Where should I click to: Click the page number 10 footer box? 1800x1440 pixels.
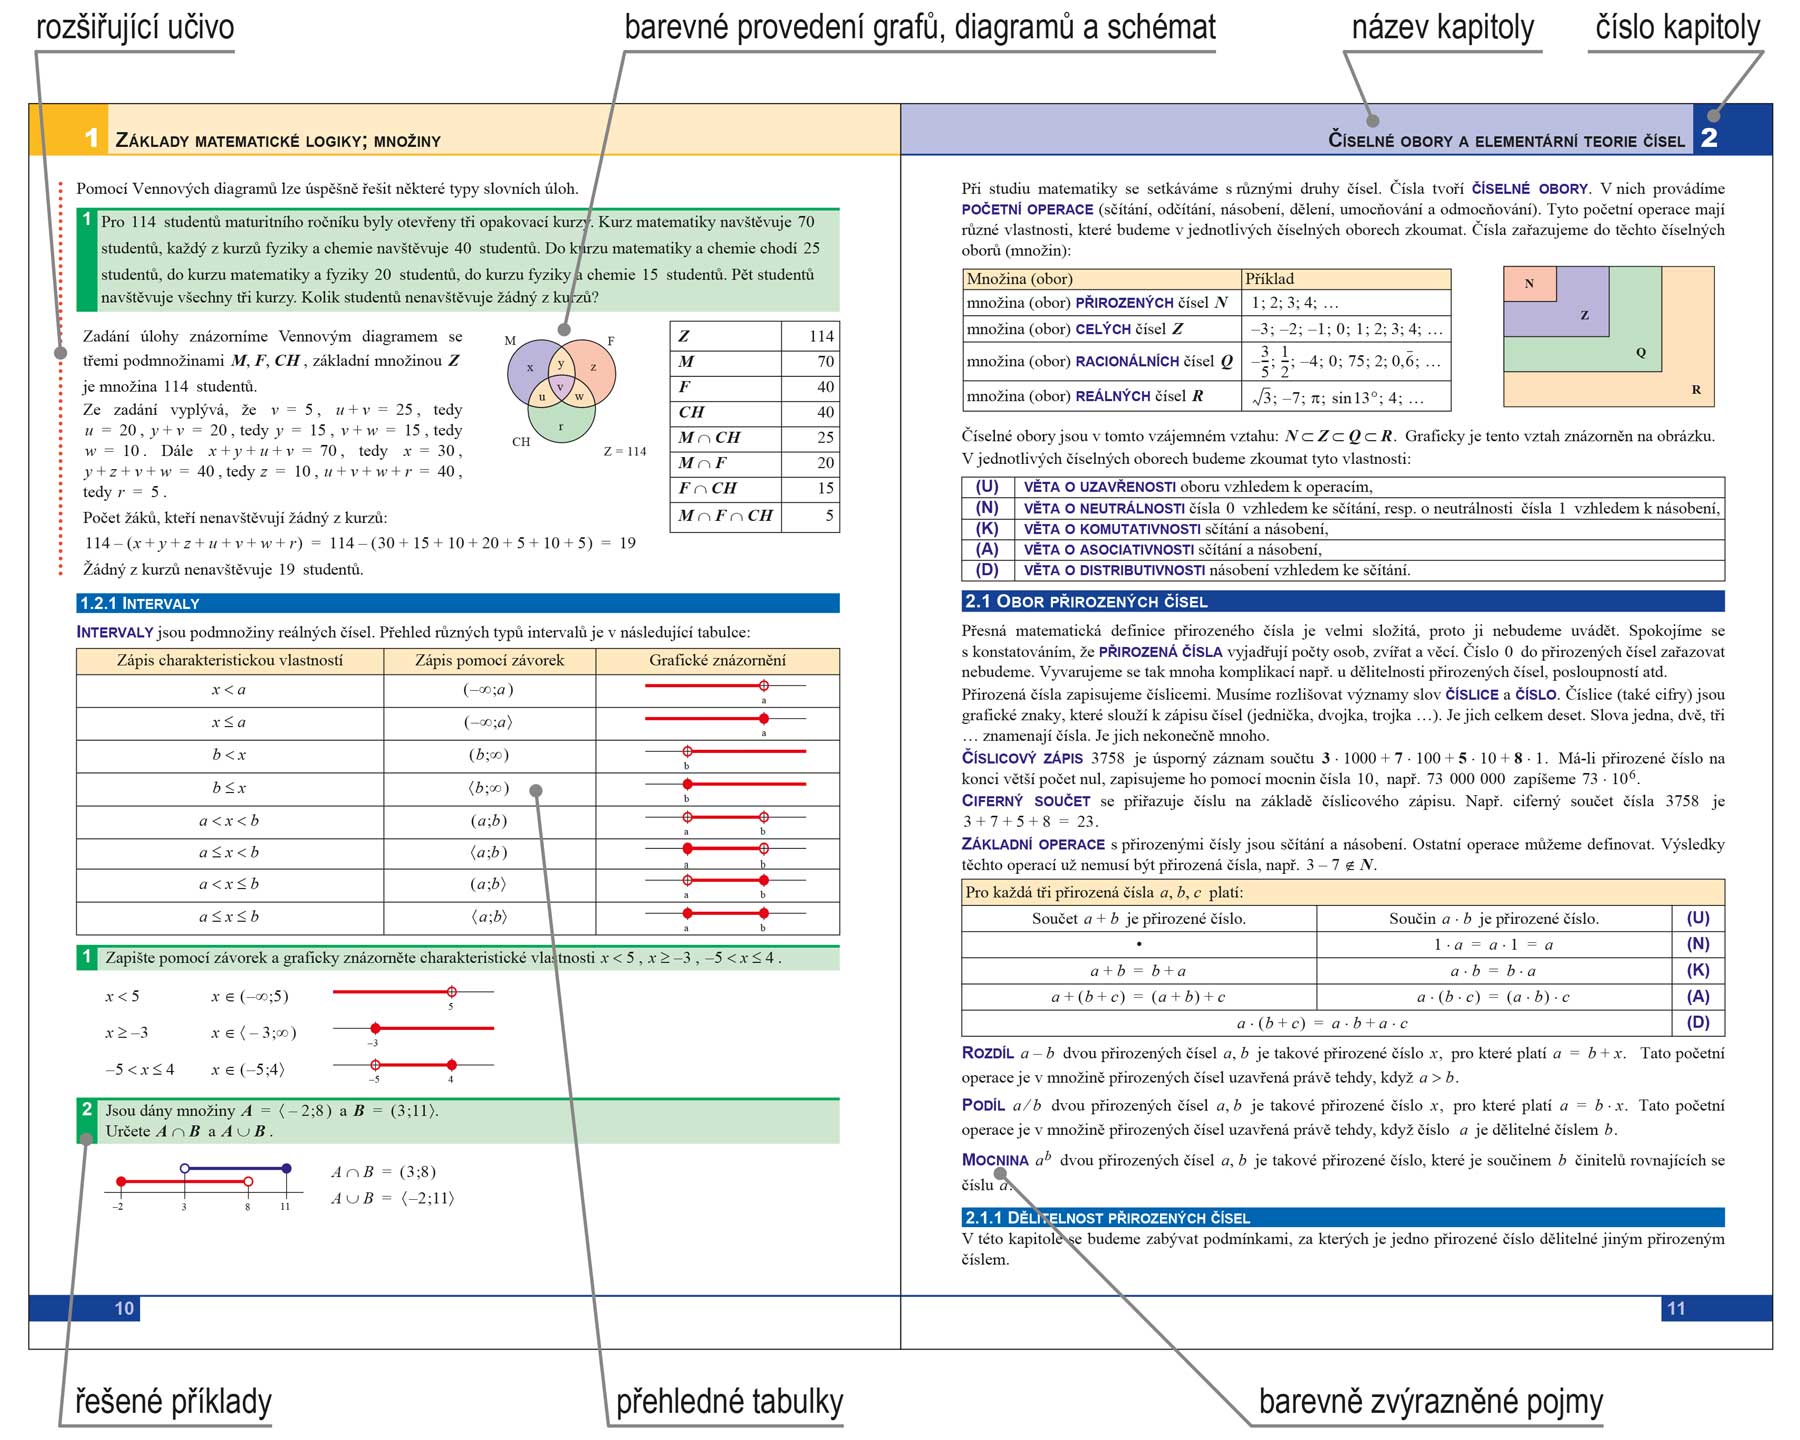[x=124, y=1308]
